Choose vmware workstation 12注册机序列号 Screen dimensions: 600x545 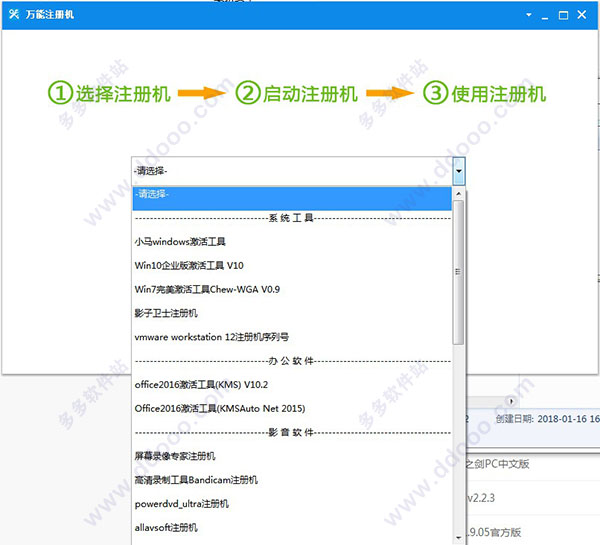pos(292,337)
